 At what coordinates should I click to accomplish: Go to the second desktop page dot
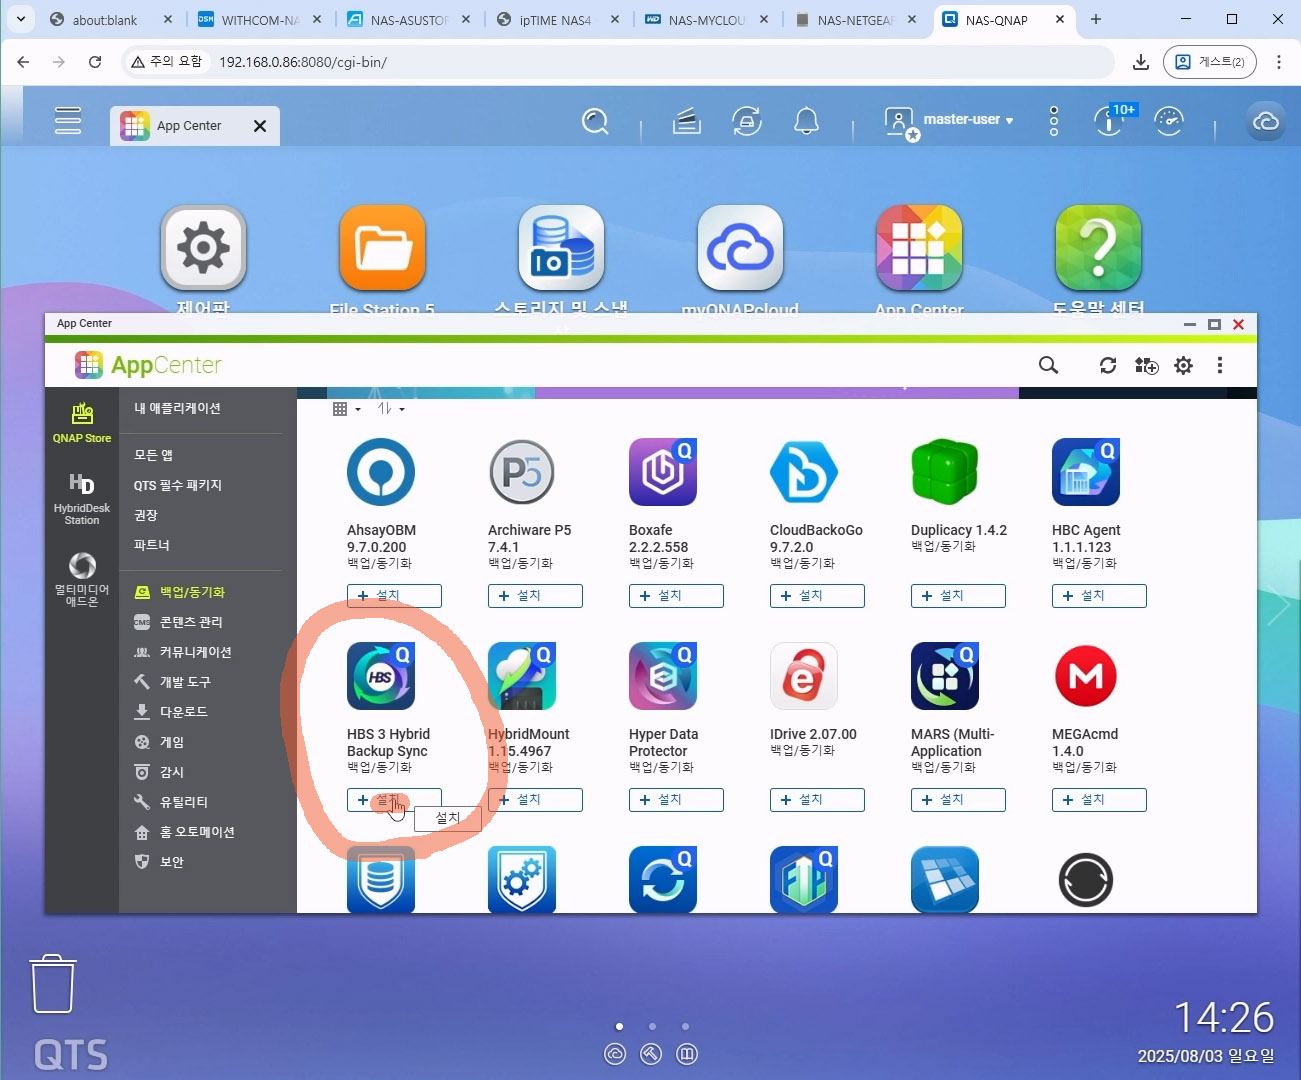[x=652, y=1026]
